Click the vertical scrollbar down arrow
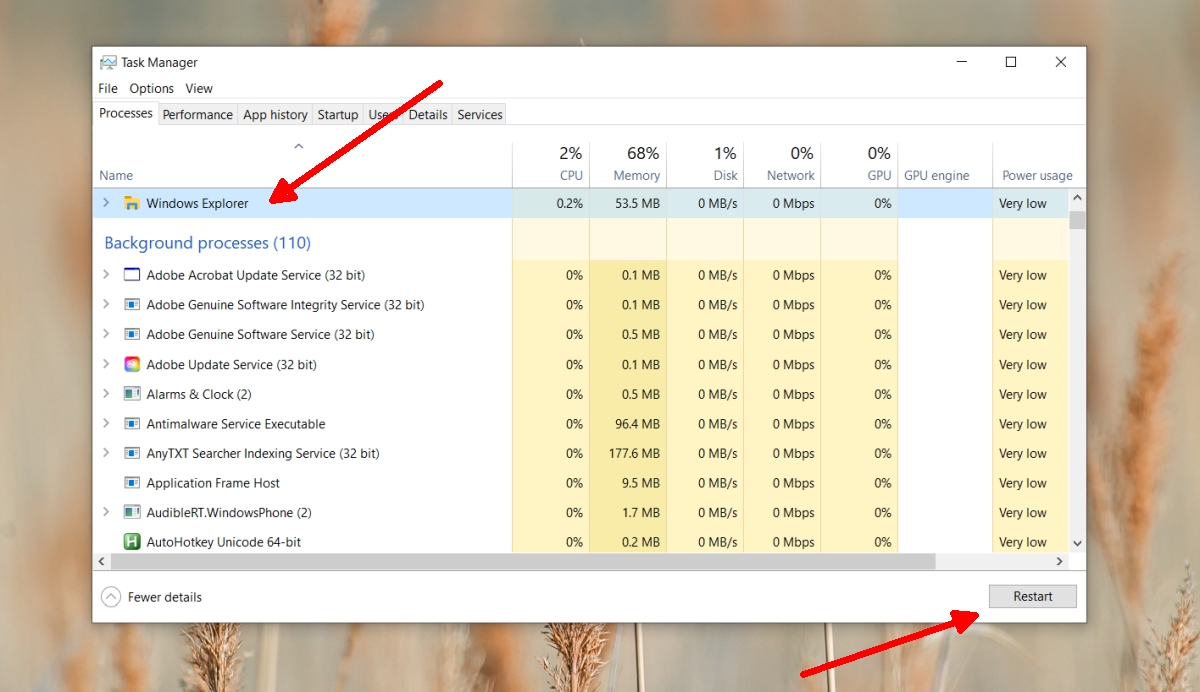 click(x=1077, y=542)
